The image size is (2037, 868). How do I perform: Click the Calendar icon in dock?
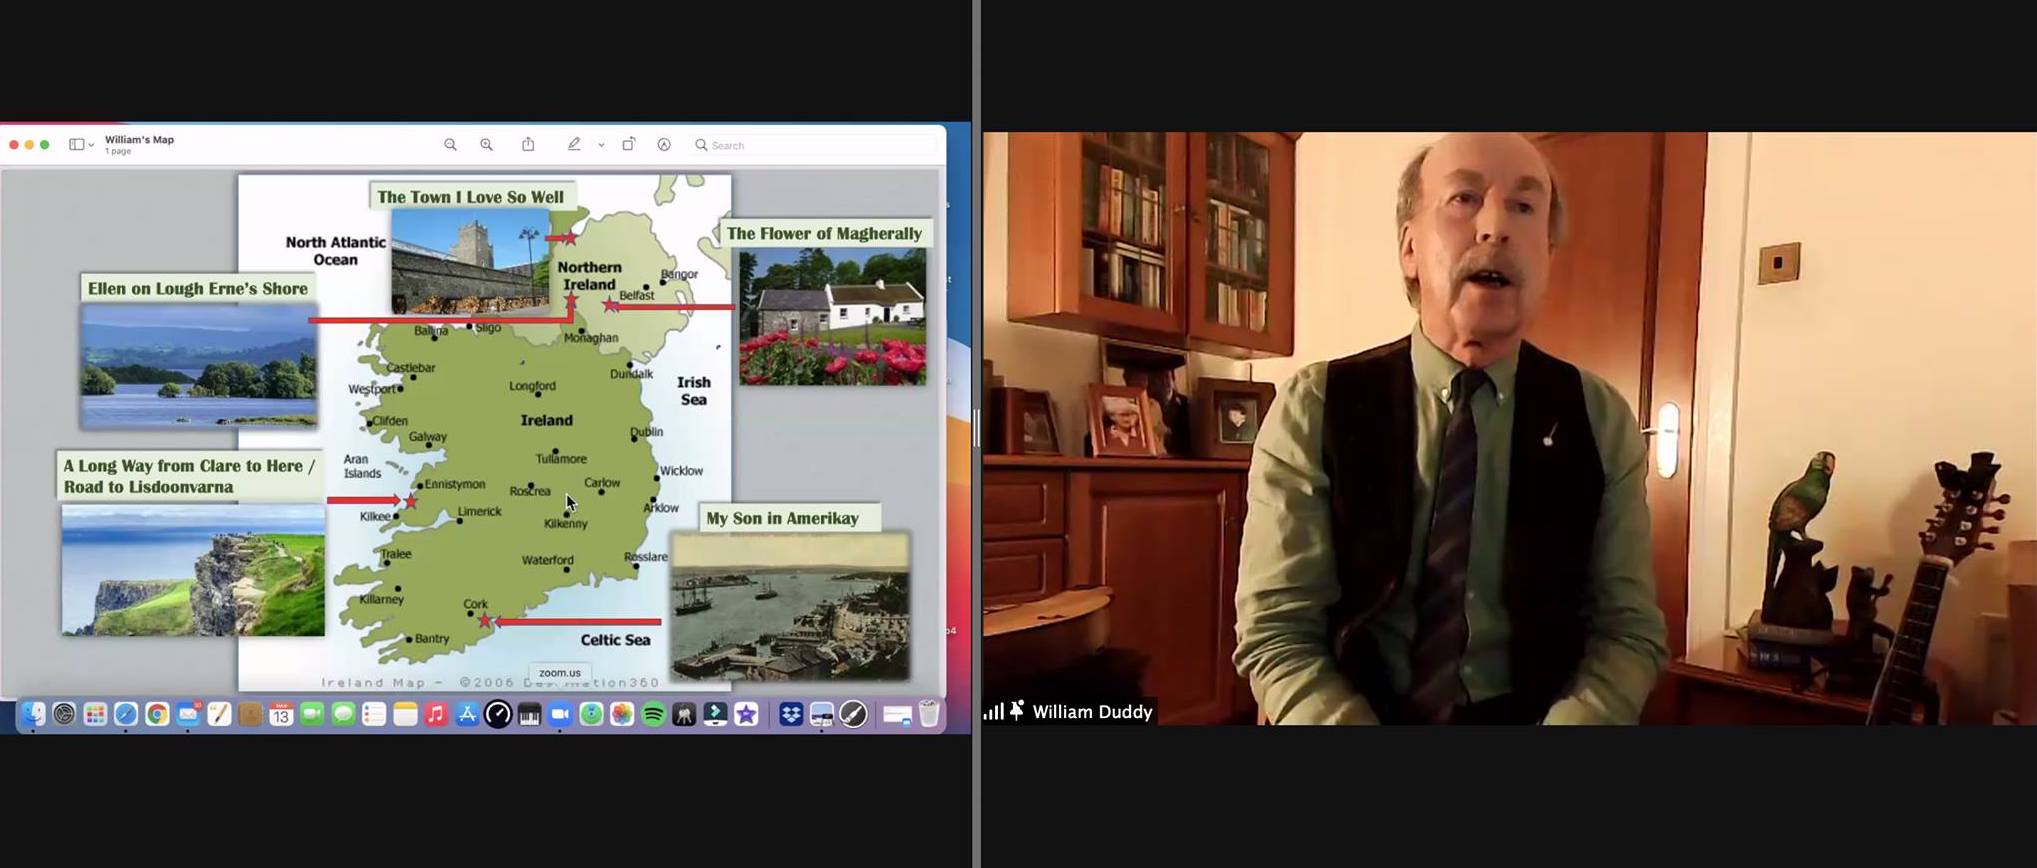click(x=281, y=714)
